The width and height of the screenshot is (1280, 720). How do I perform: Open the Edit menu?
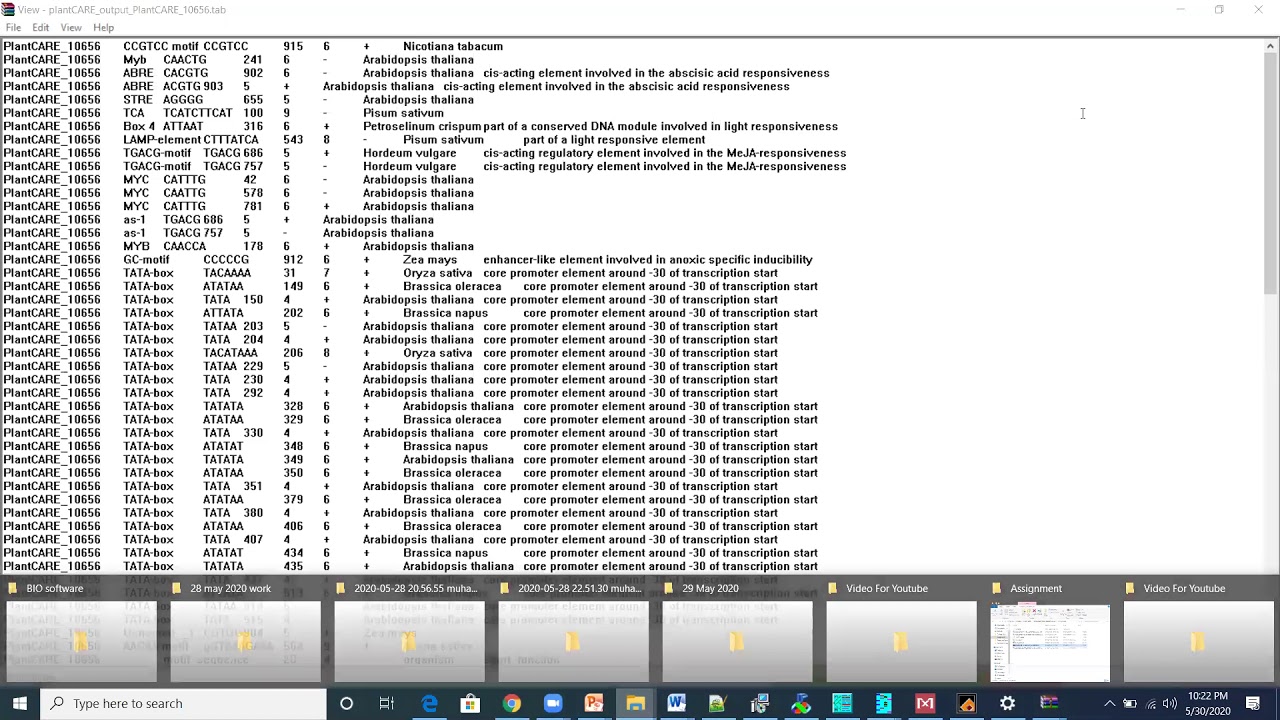41,27
